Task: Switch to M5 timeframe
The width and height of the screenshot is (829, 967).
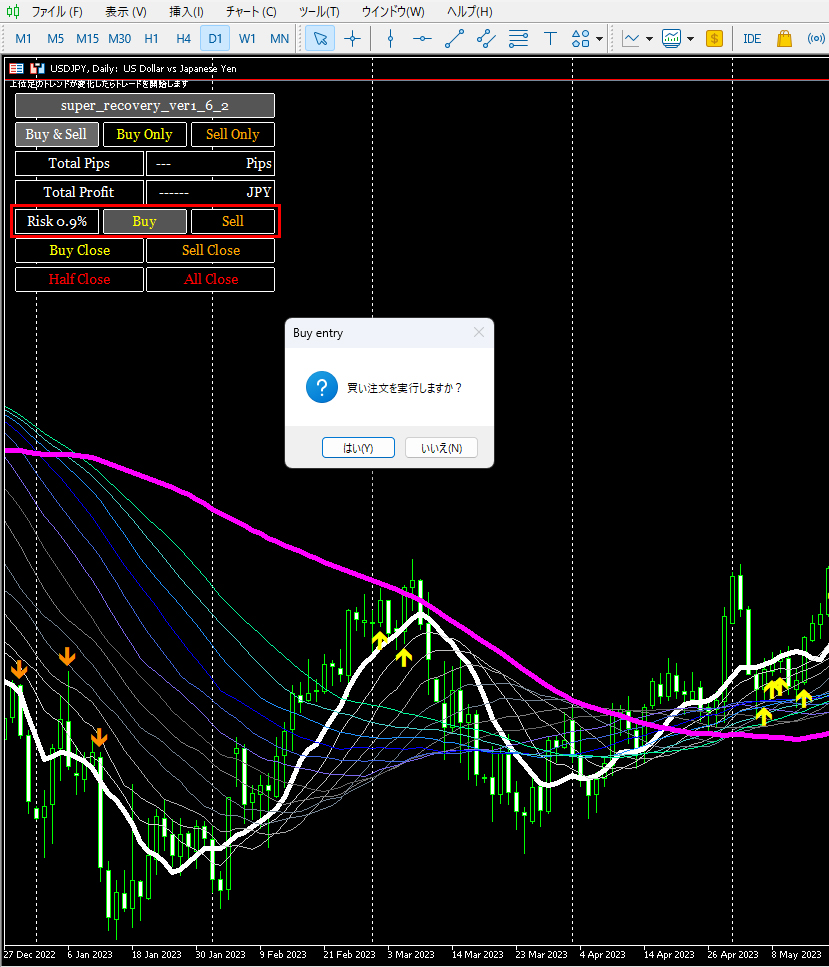Action: click(56, 39)
